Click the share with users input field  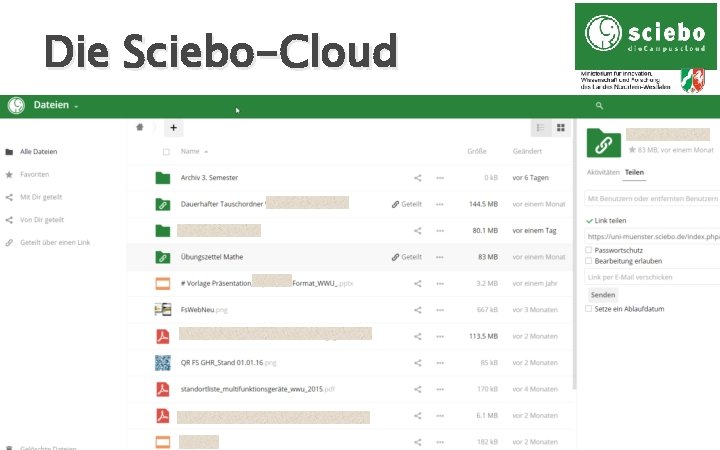(x=652, y=198)
